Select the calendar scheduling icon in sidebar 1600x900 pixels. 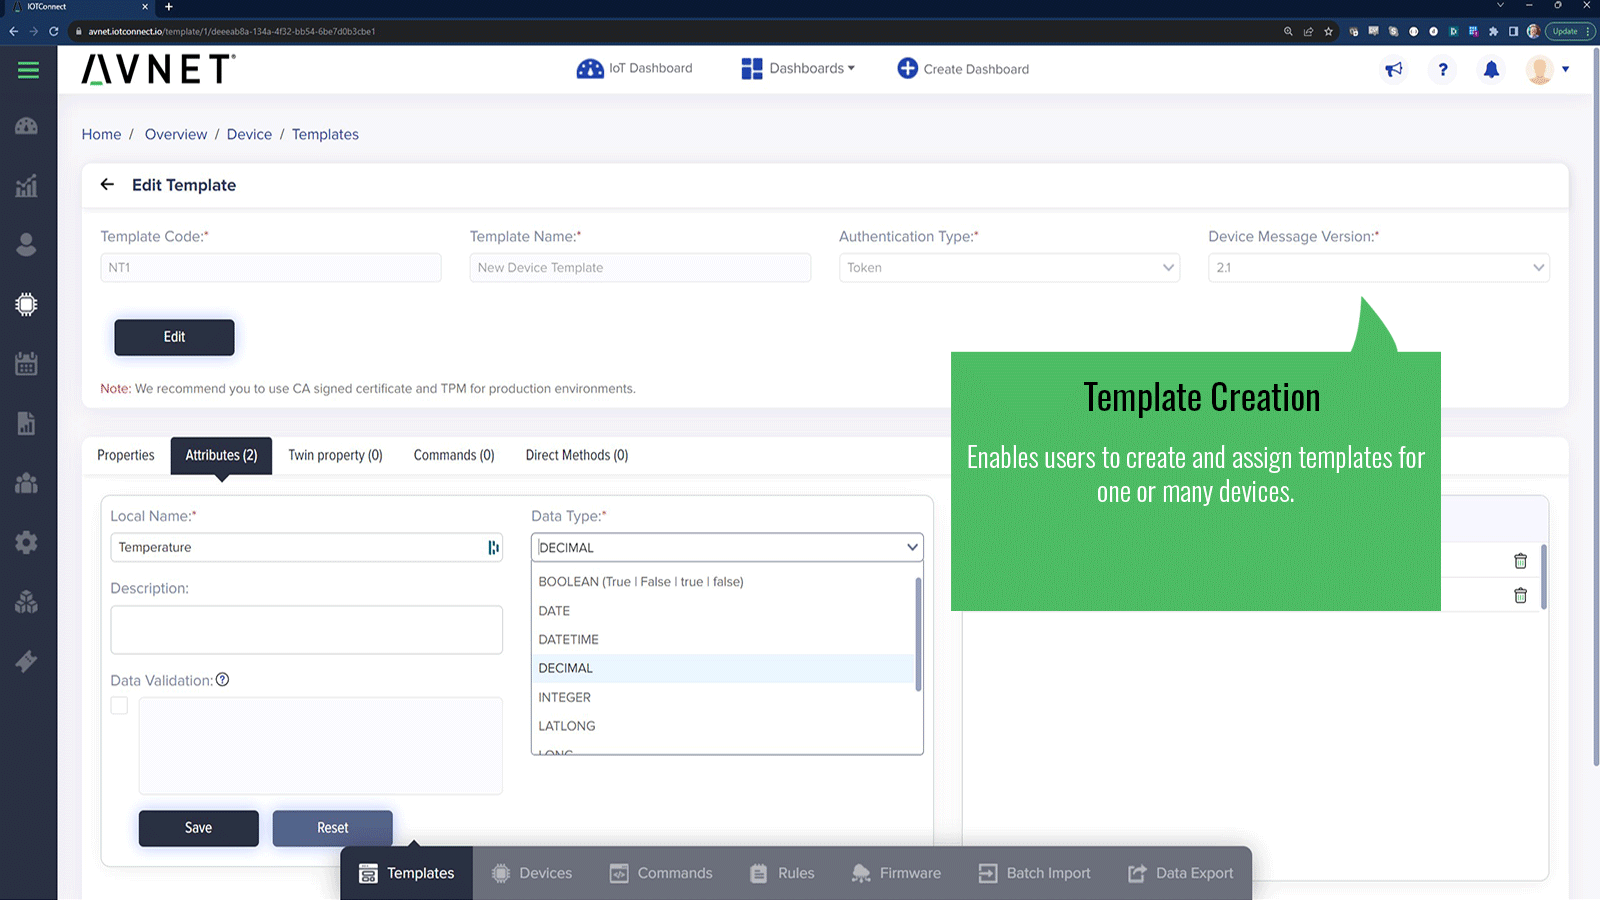25,364
